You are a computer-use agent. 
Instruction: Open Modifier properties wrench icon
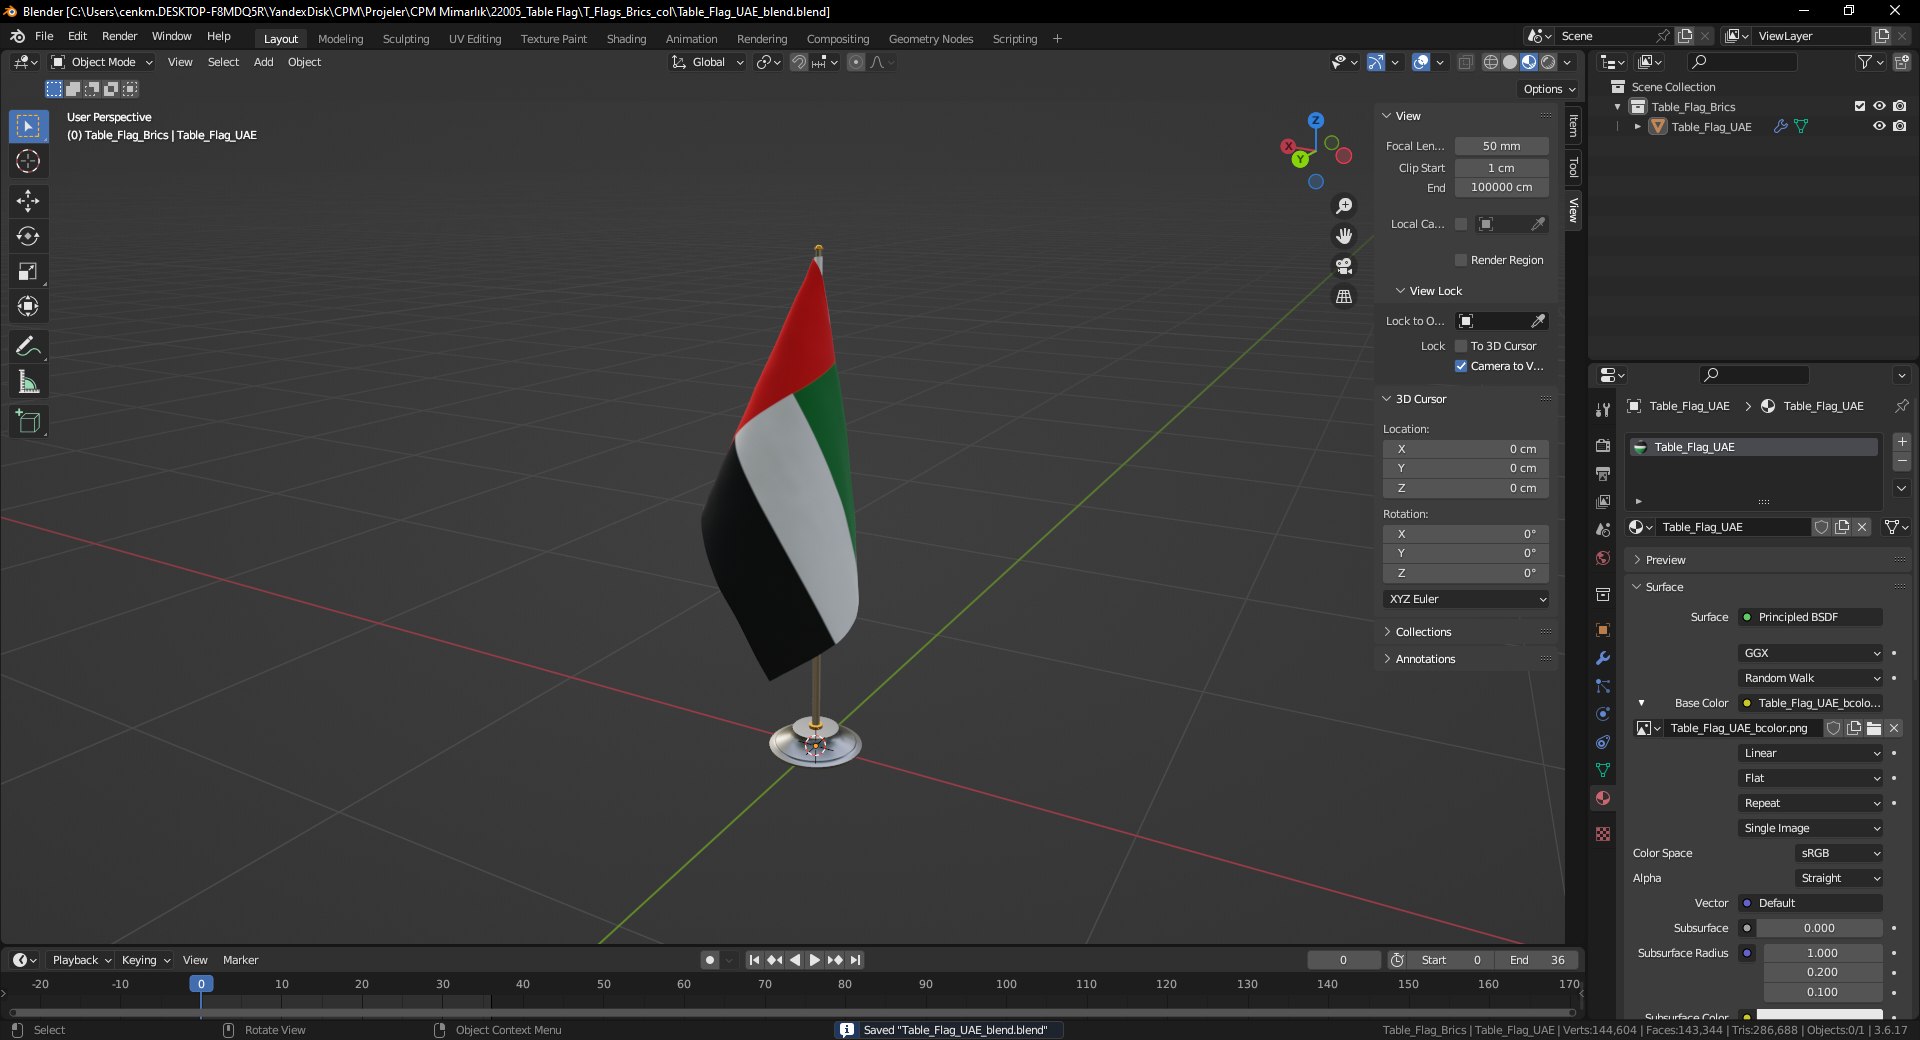point(1603,658)
